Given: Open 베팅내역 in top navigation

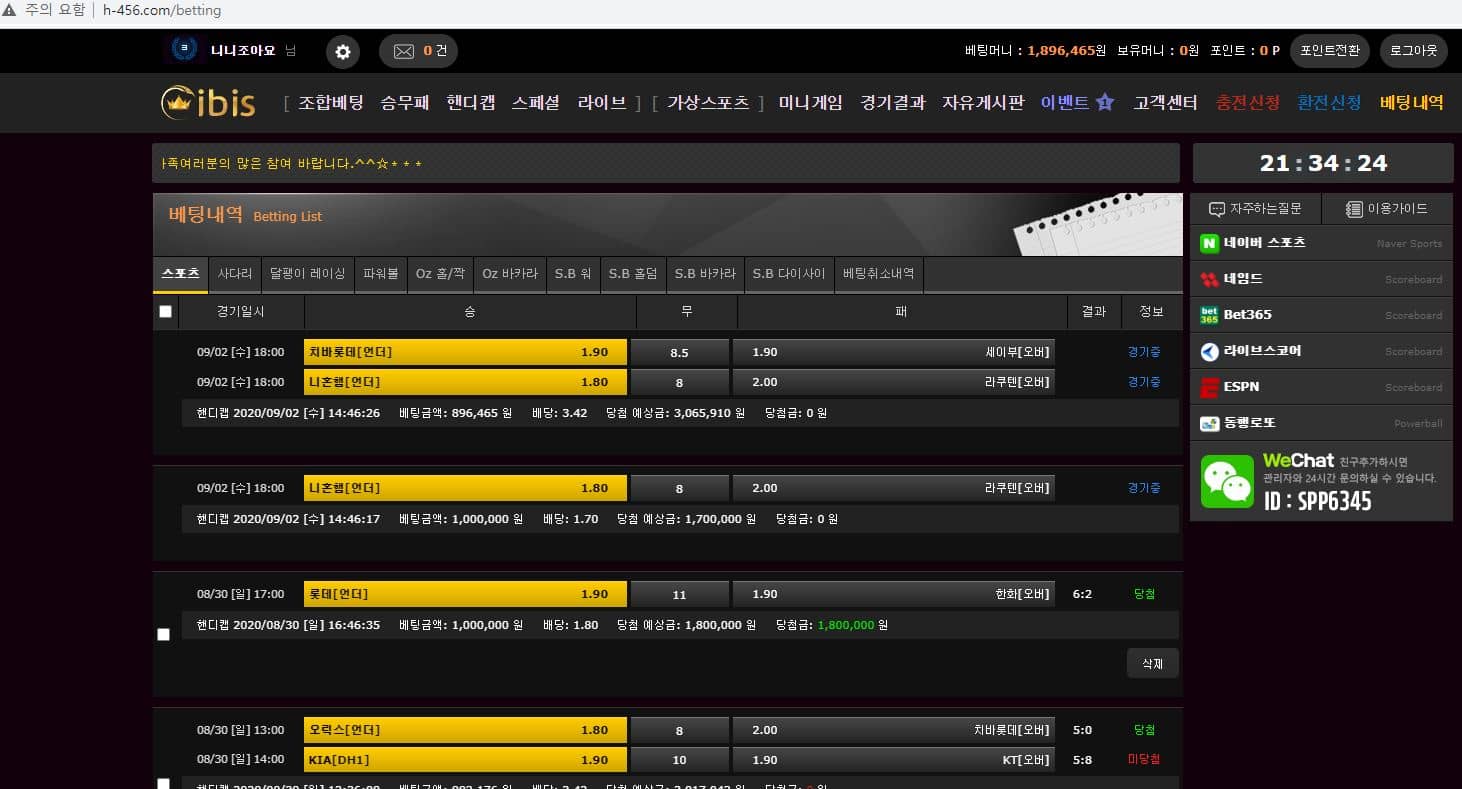Looking at the screenshot, I should 1412,102.
